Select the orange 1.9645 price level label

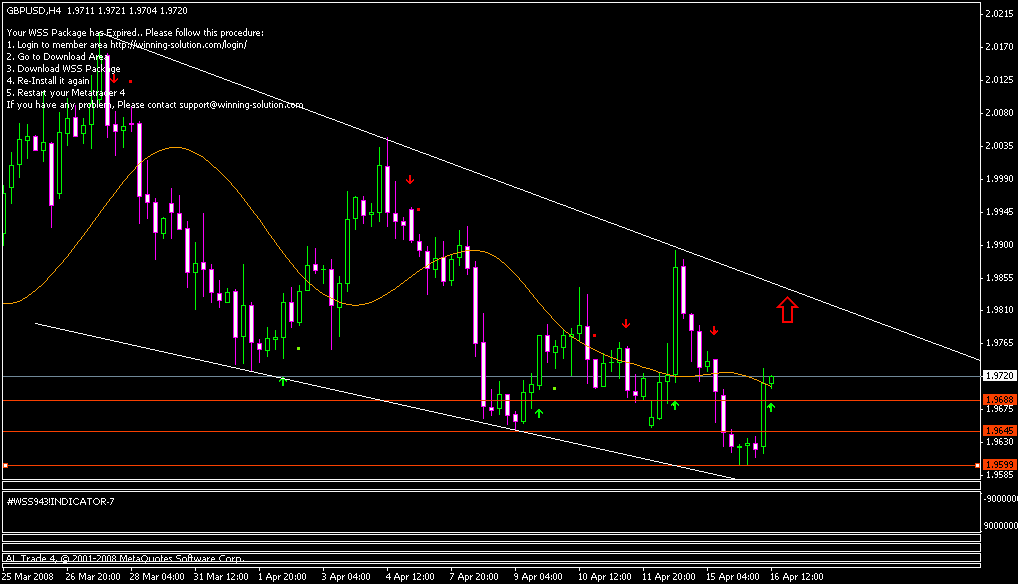(997, 431)
